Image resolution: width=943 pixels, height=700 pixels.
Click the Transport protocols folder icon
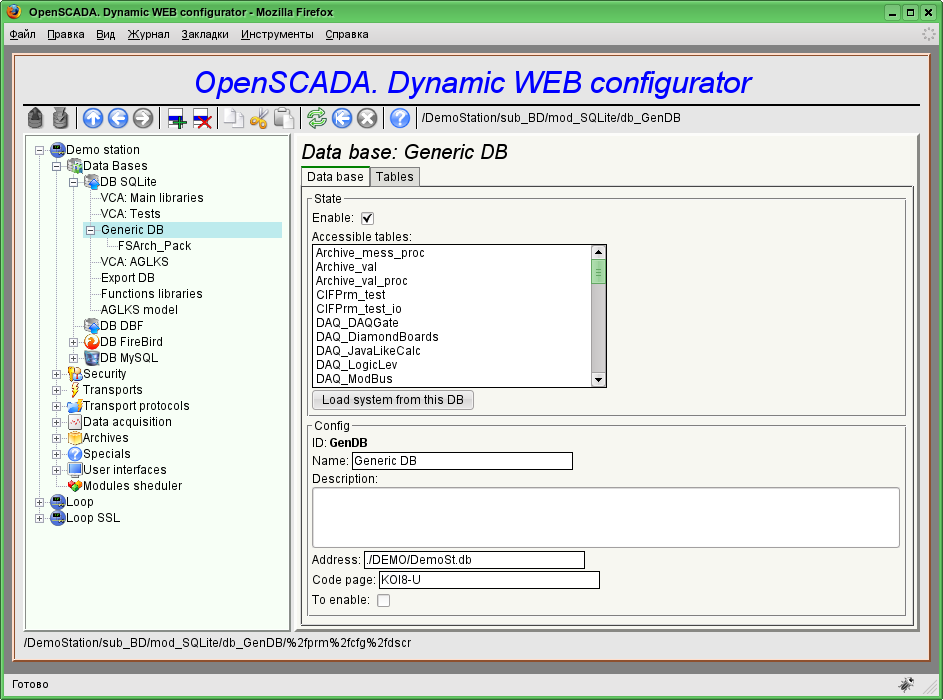tap(75, 406)
